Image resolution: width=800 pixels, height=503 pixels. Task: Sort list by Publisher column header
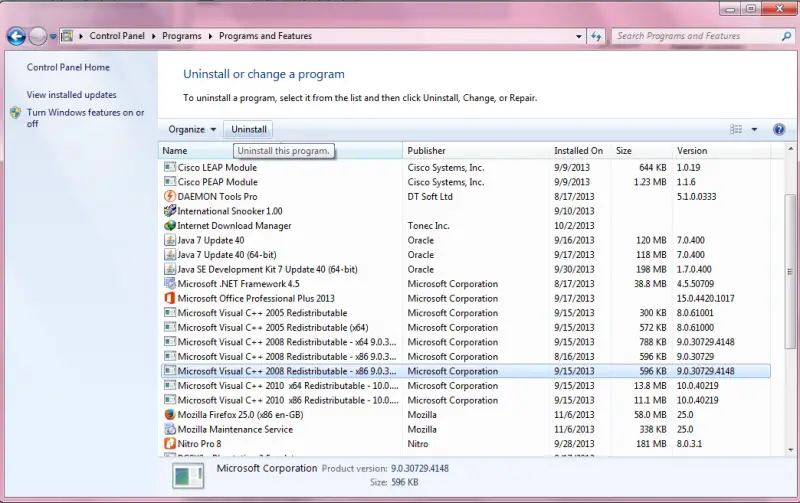[476, 151]
